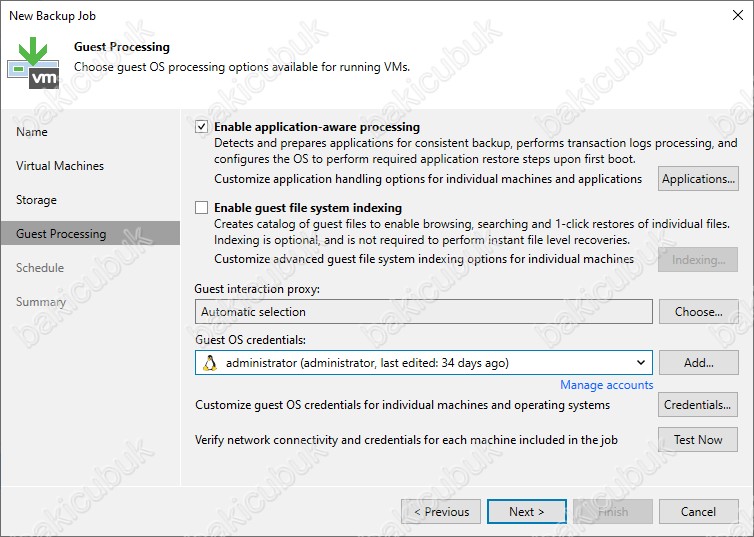Viewport: 754px width, 537px height.
Task: Click the Next > button
Action: pos(527,512)
